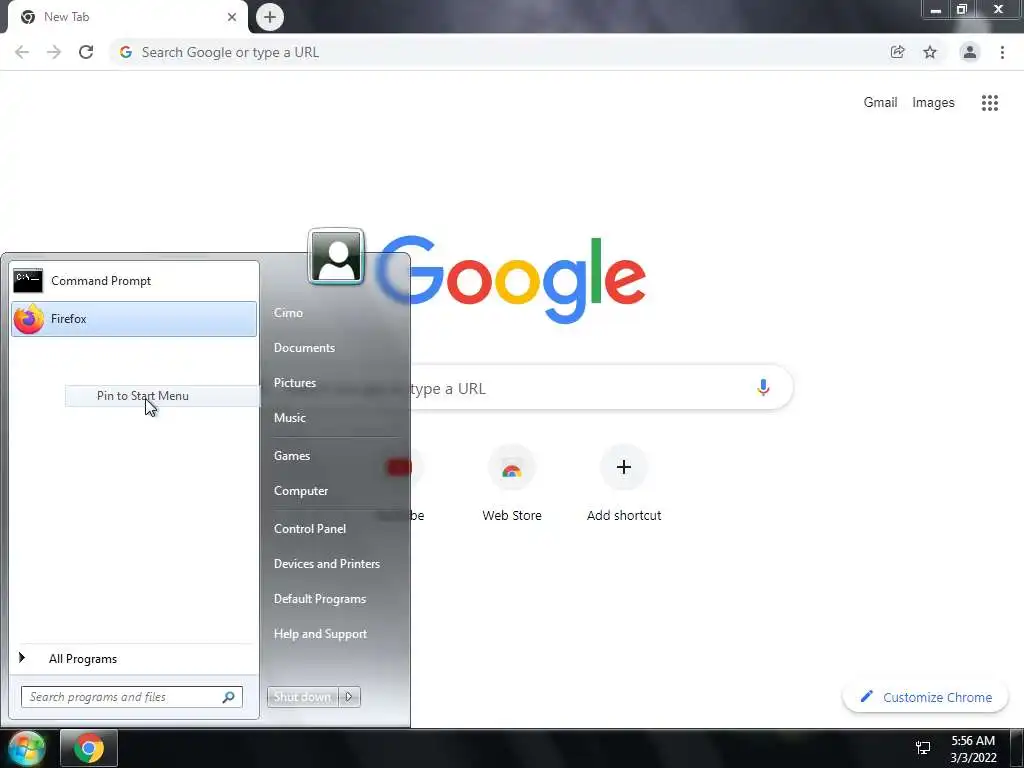Click the Command Prompt label
Viewport: 1024px width, 768px height.
pos(101,281)
